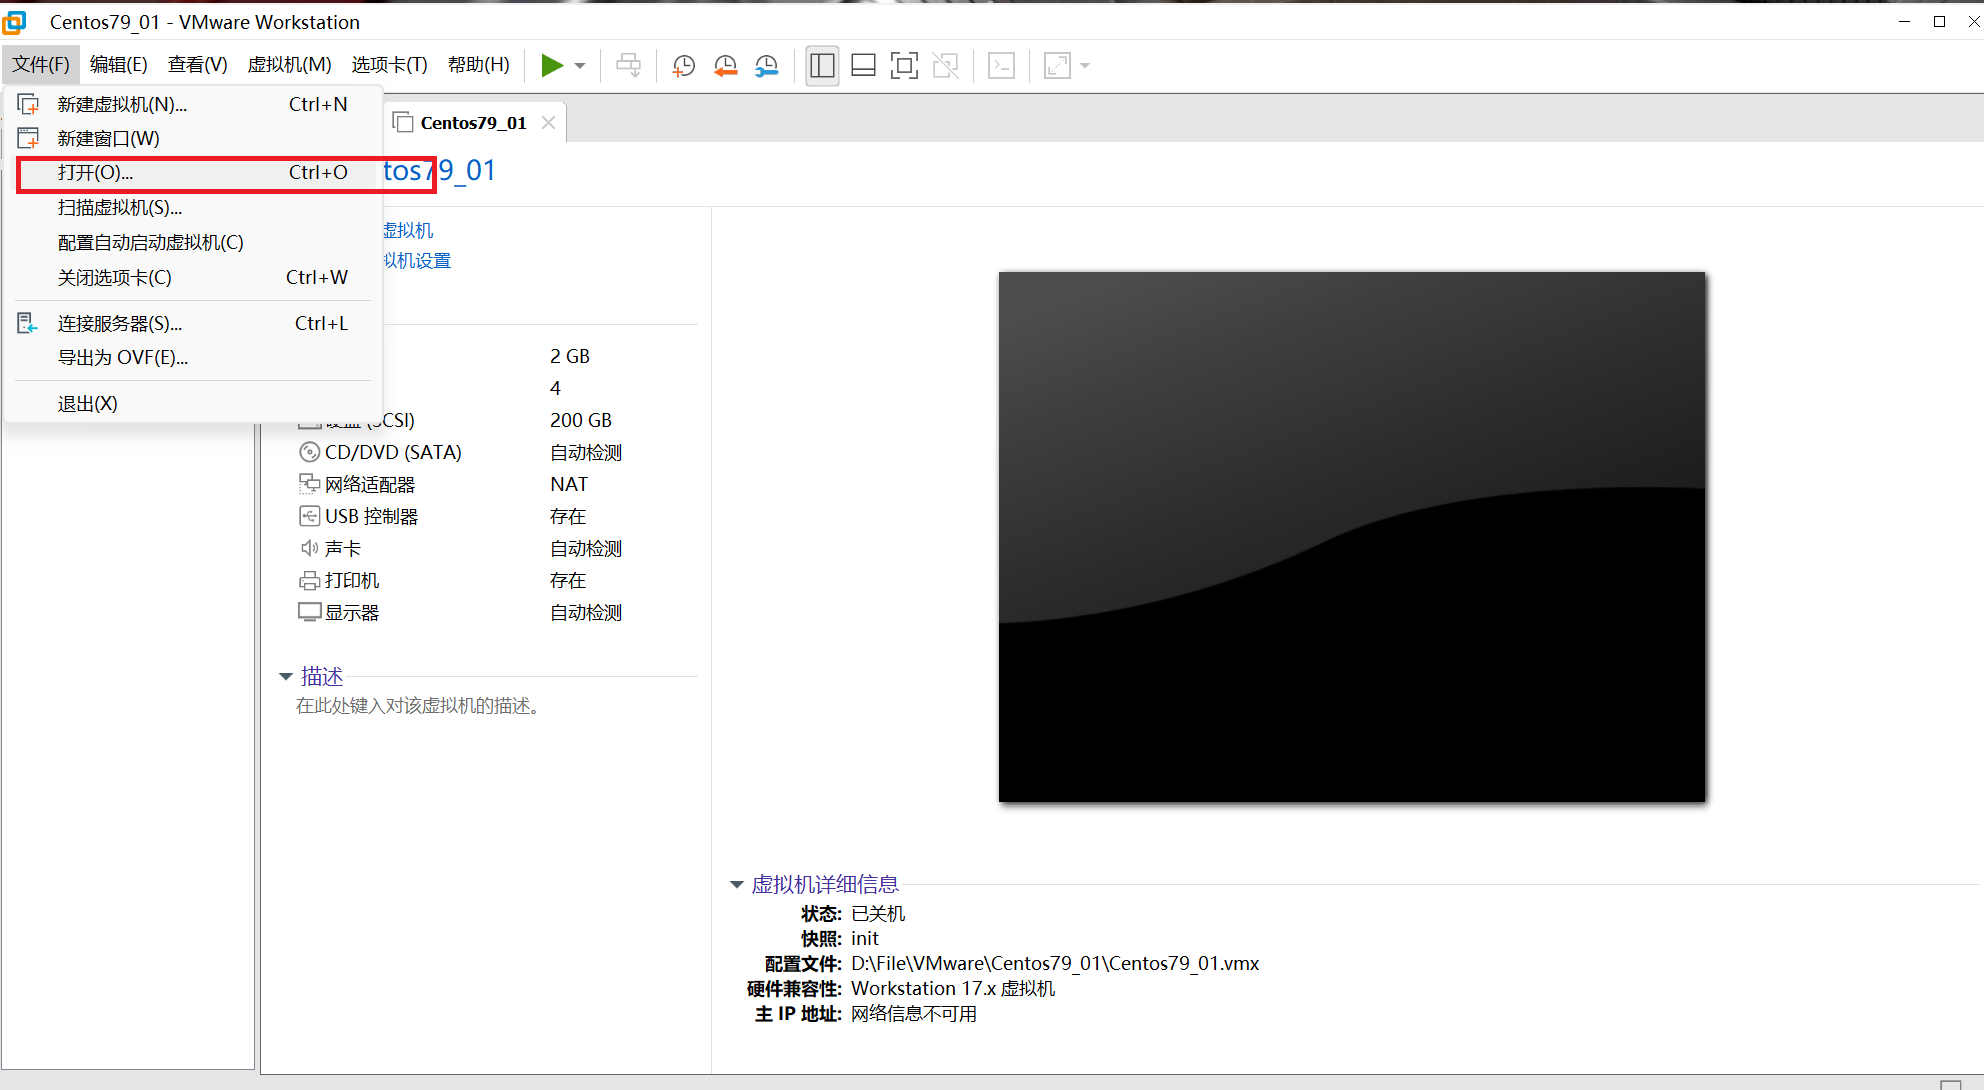Viewport: 1984px width, 1090px height.
Task: Click the sound card speaker icon
Action: coord(309,548)
